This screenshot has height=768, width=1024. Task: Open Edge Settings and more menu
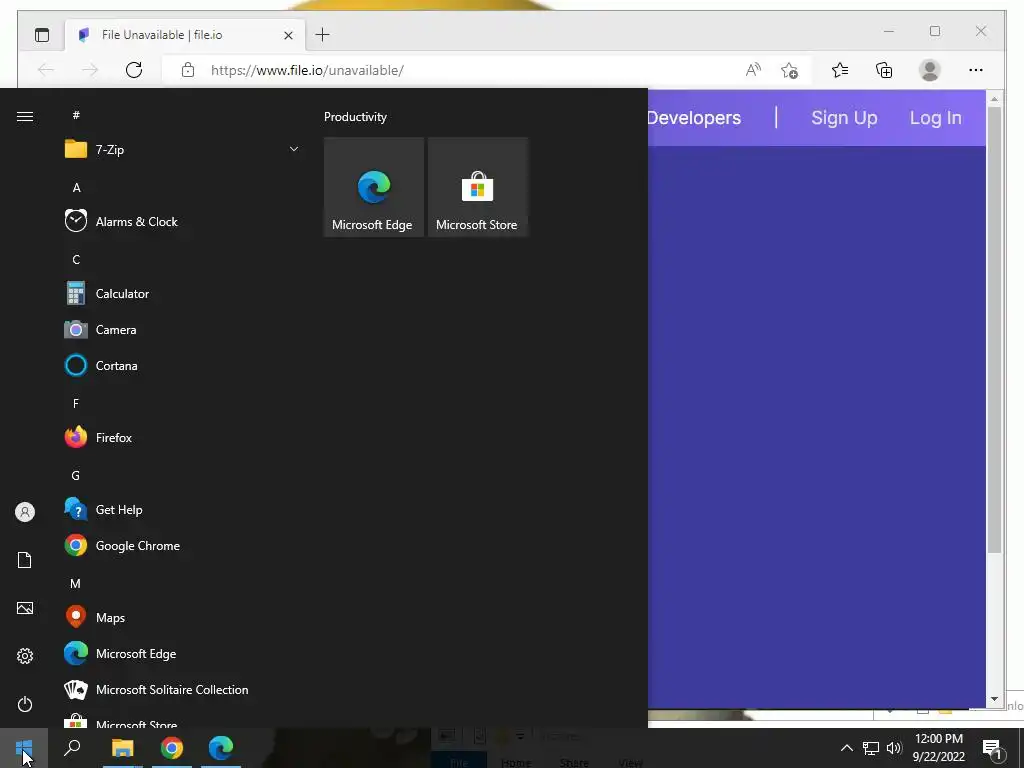(976, 70)
